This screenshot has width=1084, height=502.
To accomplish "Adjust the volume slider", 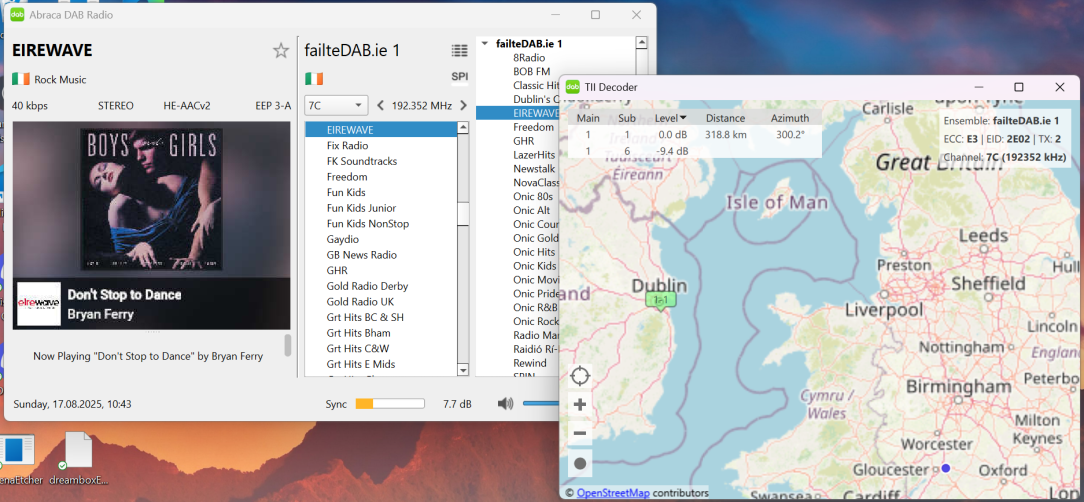I will [x=541, y=403].
